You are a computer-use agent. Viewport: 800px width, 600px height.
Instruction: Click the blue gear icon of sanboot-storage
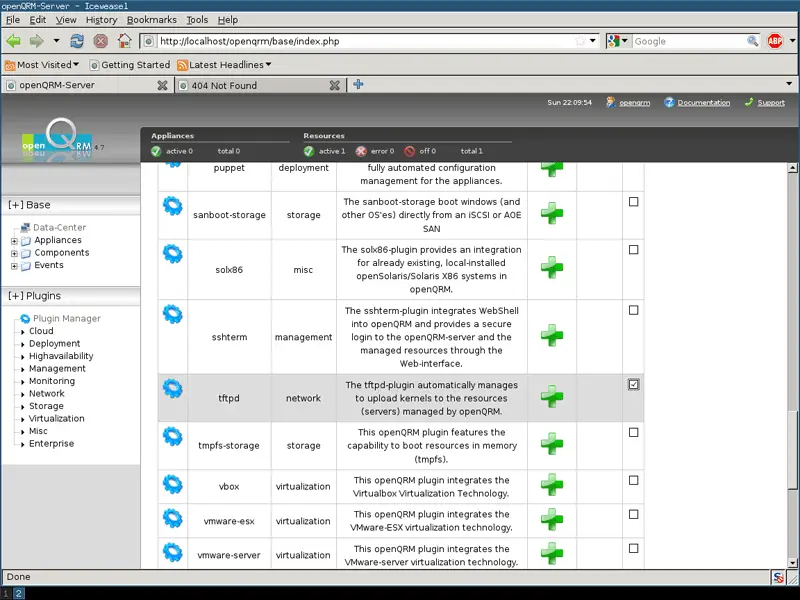(172, 206)
